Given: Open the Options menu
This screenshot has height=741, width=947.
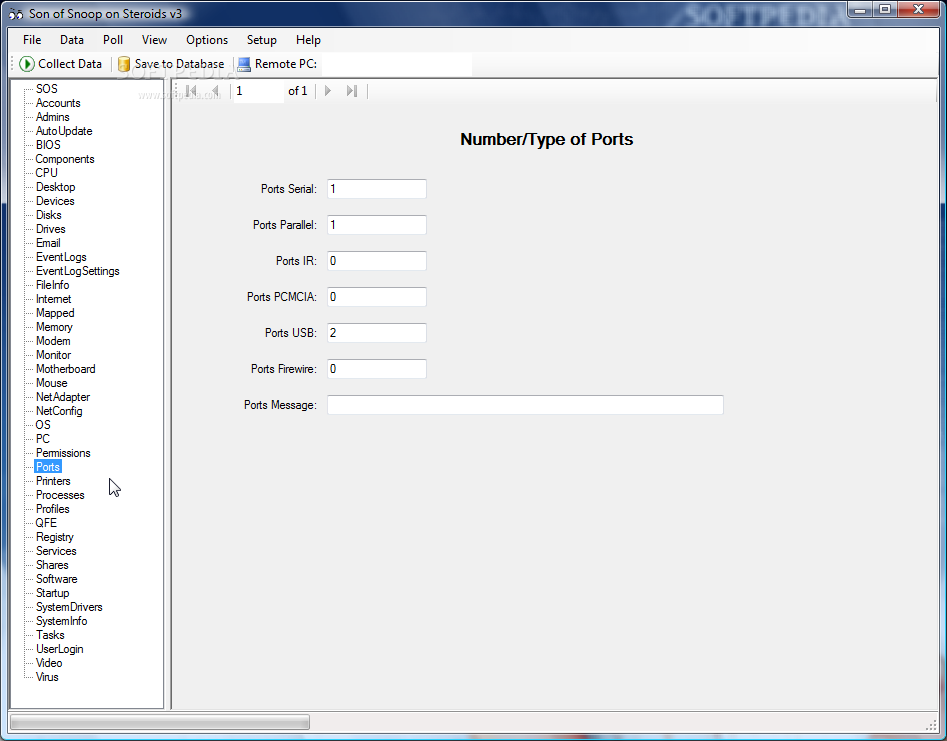Looking at the screenshot, I should tap(207, 40).
